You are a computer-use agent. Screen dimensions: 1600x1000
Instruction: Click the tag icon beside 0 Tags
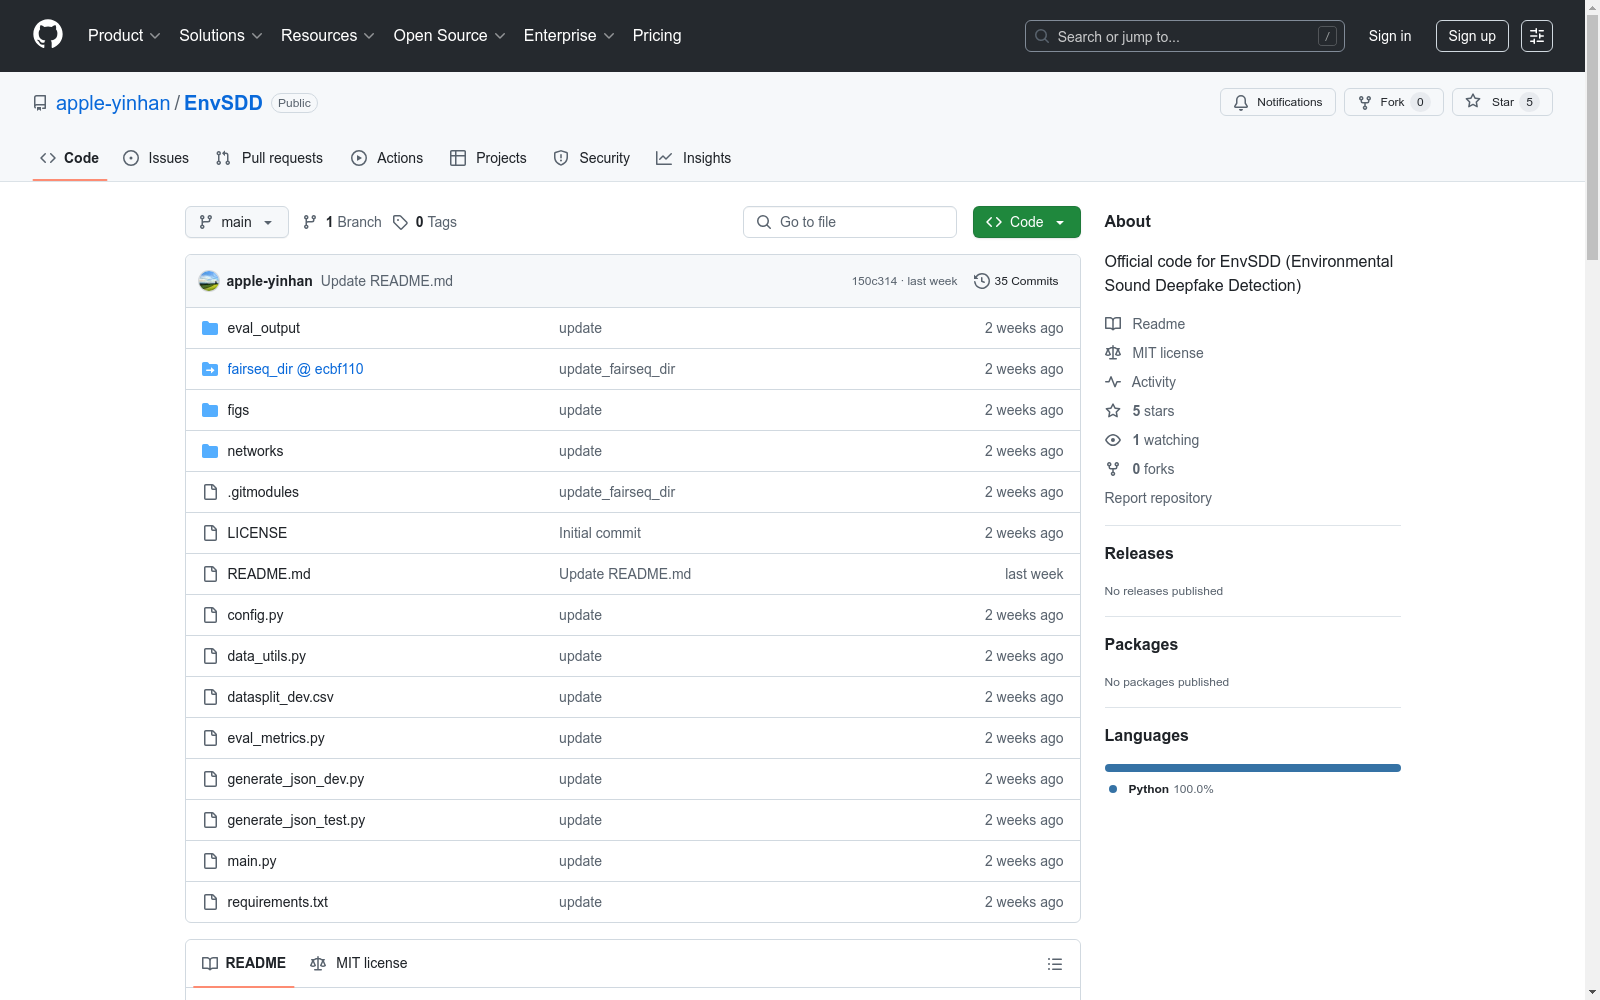400,222
